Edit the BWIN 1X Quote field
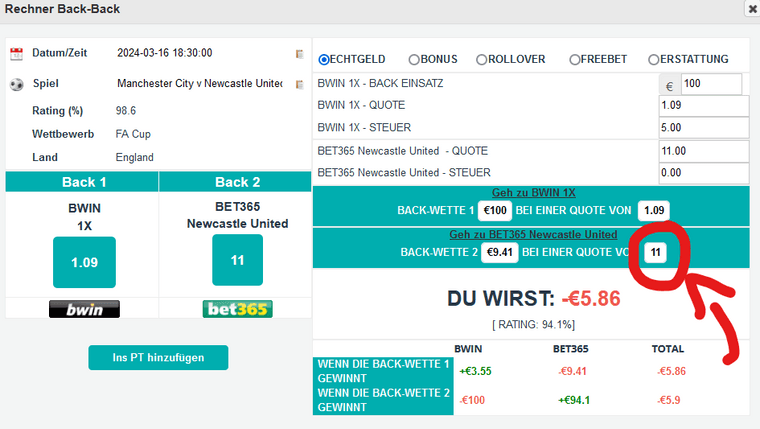 [704, 106]
